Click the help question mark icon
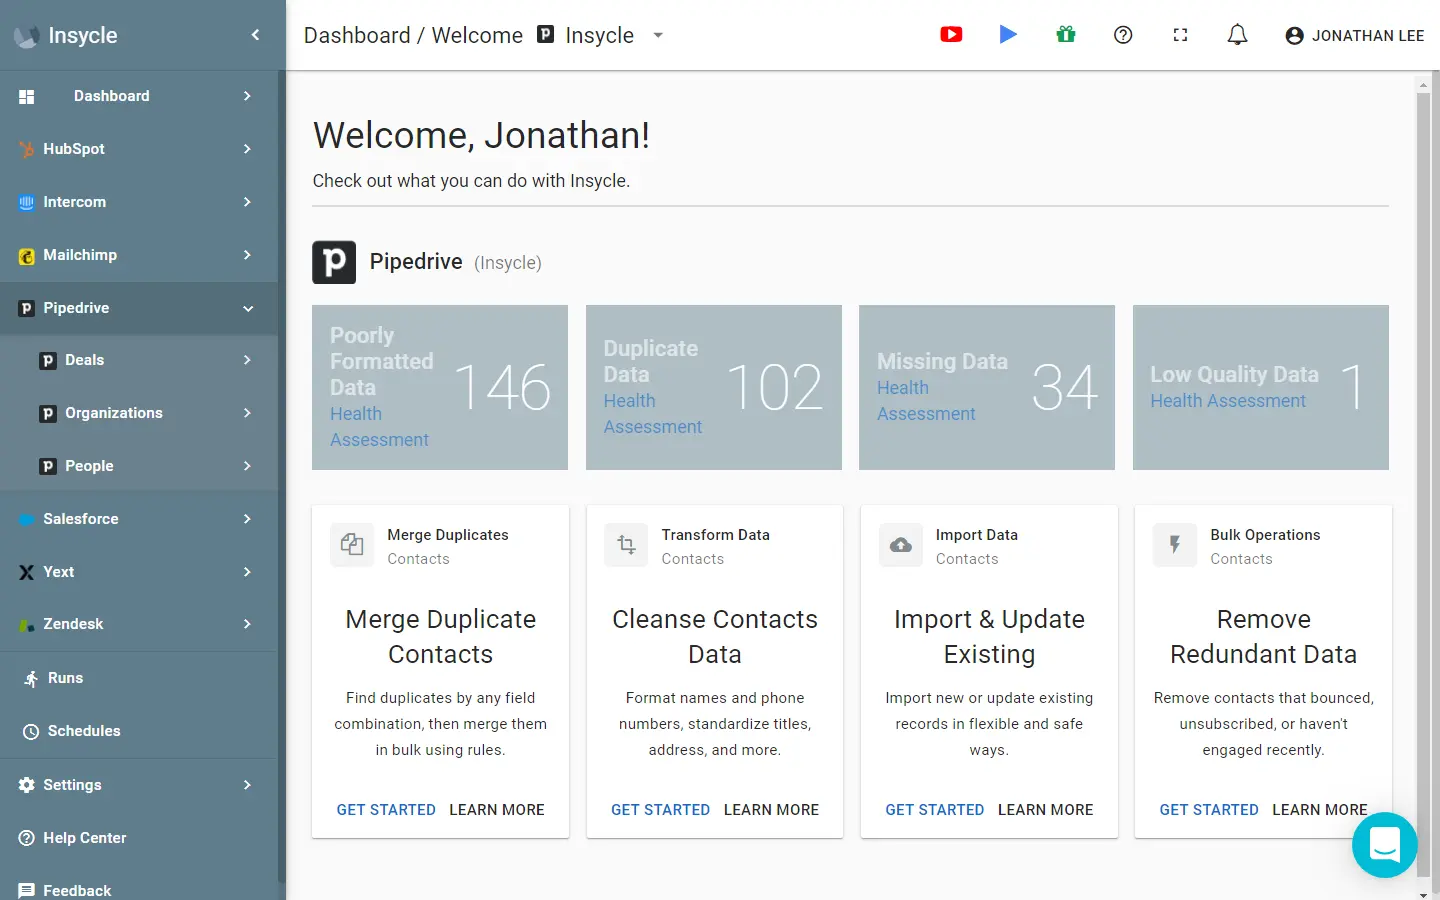This screenshot has height=900, width=1440. point(1123,35)
